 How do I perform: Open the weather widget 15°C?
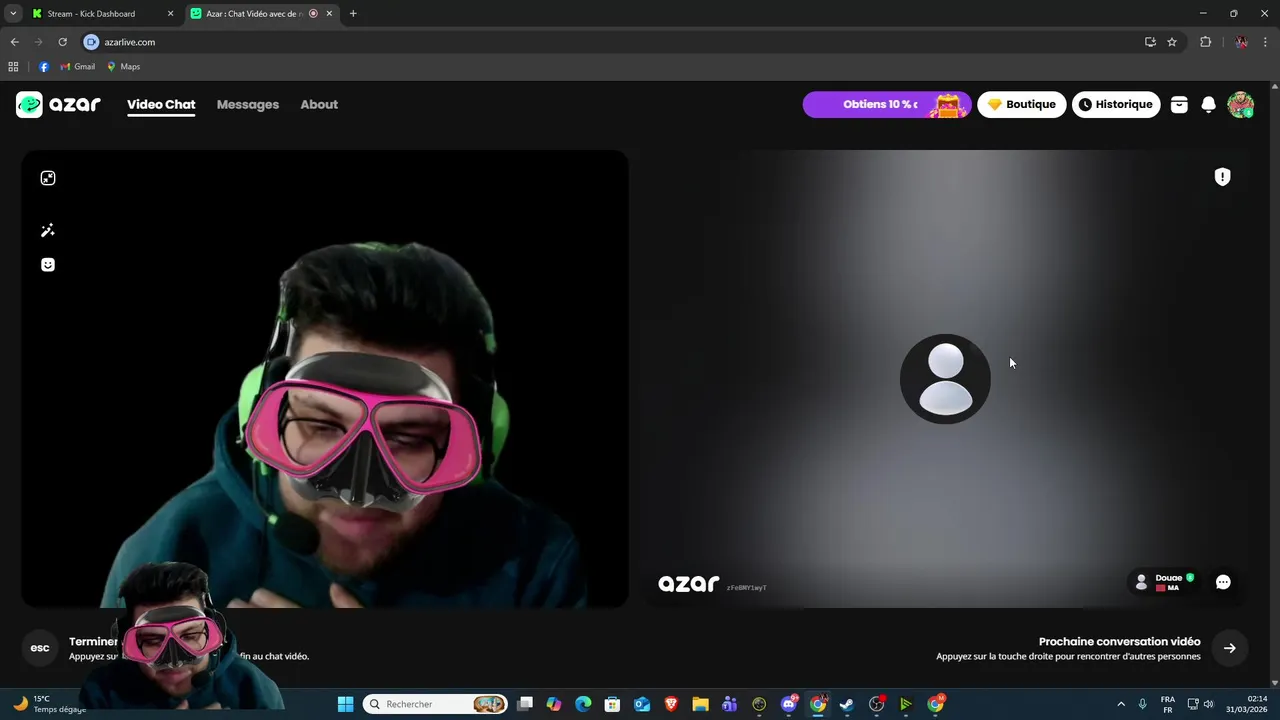click(x=50, y=704)
